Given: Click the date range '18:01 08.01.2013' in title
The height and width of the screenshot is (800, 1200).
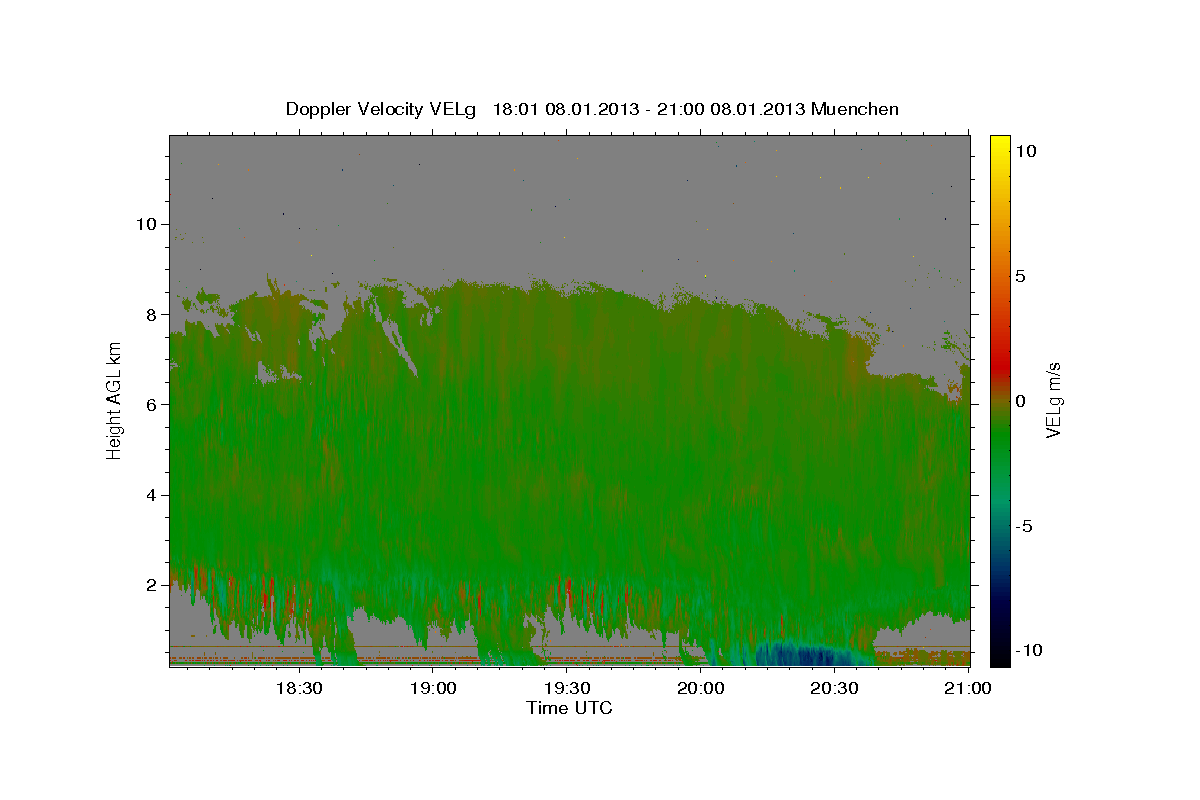Looking at the screenshot, I should [x=565, y=109].
